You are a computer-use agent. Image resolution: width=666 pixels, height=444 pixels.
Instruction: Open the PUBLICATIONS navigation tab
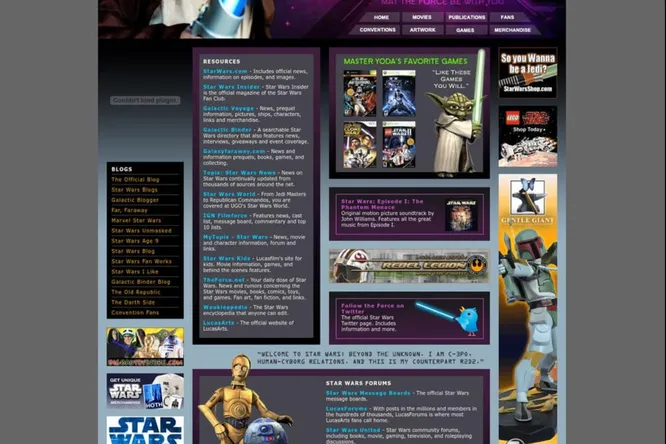(x=466, y=17)
